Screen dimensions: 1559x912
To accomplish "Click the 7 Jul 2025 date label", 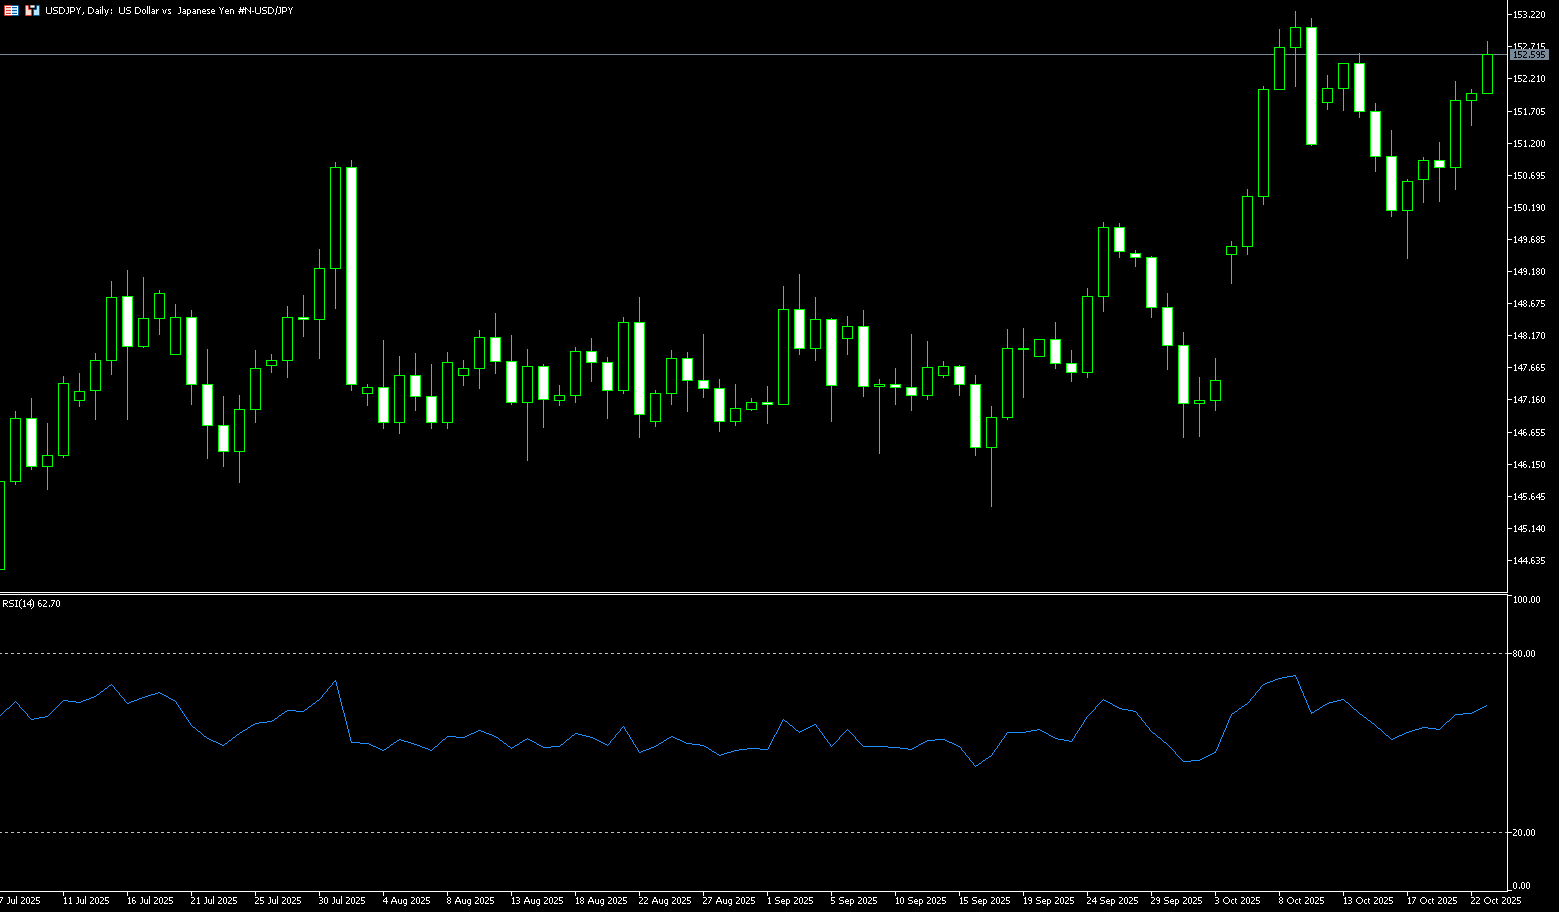I will tap(20, 901).
